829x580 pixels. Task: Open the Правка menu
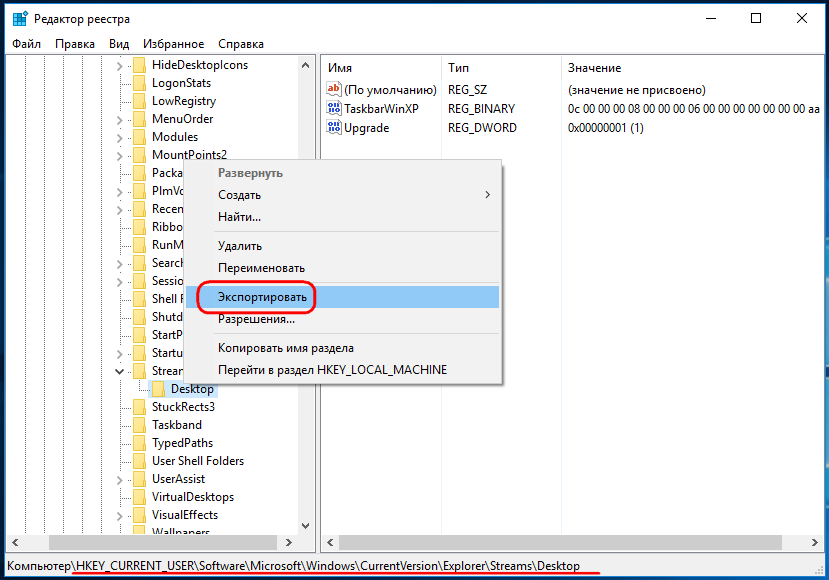coord(75,44)
